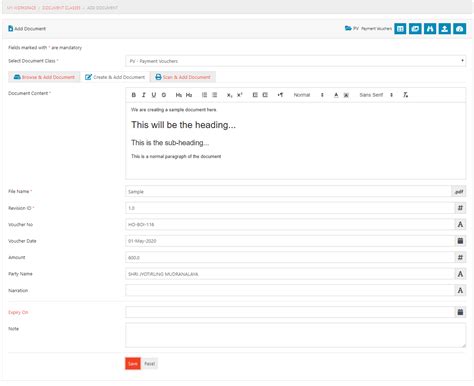Clear formatting with the Tx icon
474x386 pixels.
[x=405, y=95]
